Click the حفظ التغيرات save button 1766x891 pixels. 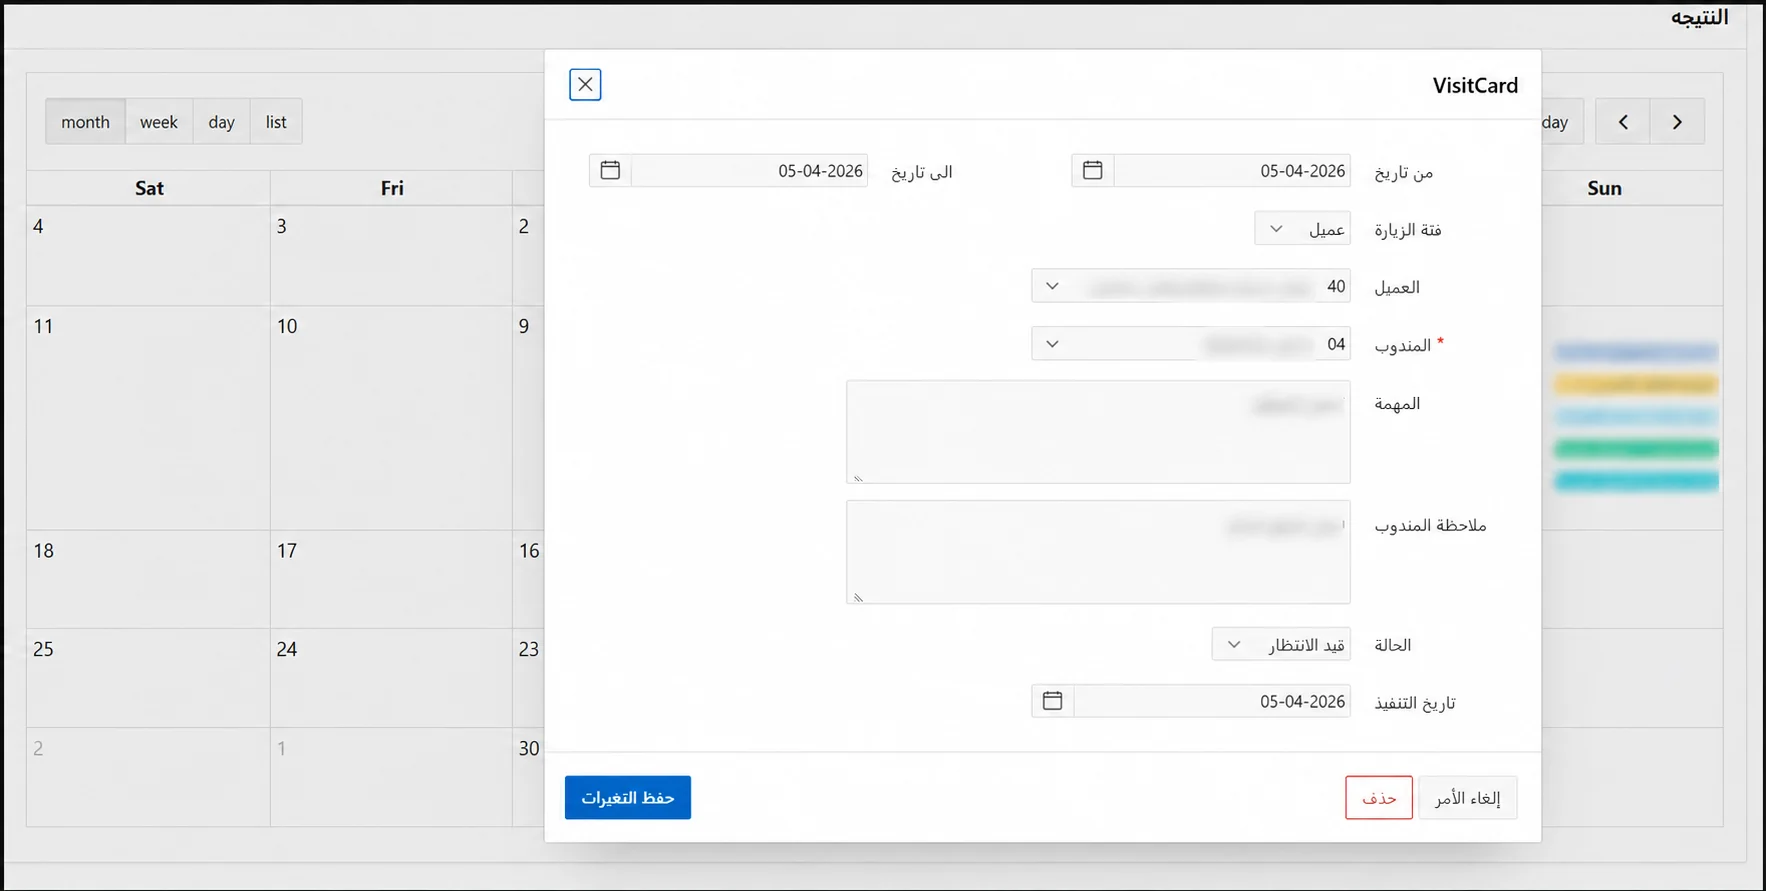pos(628,797)
